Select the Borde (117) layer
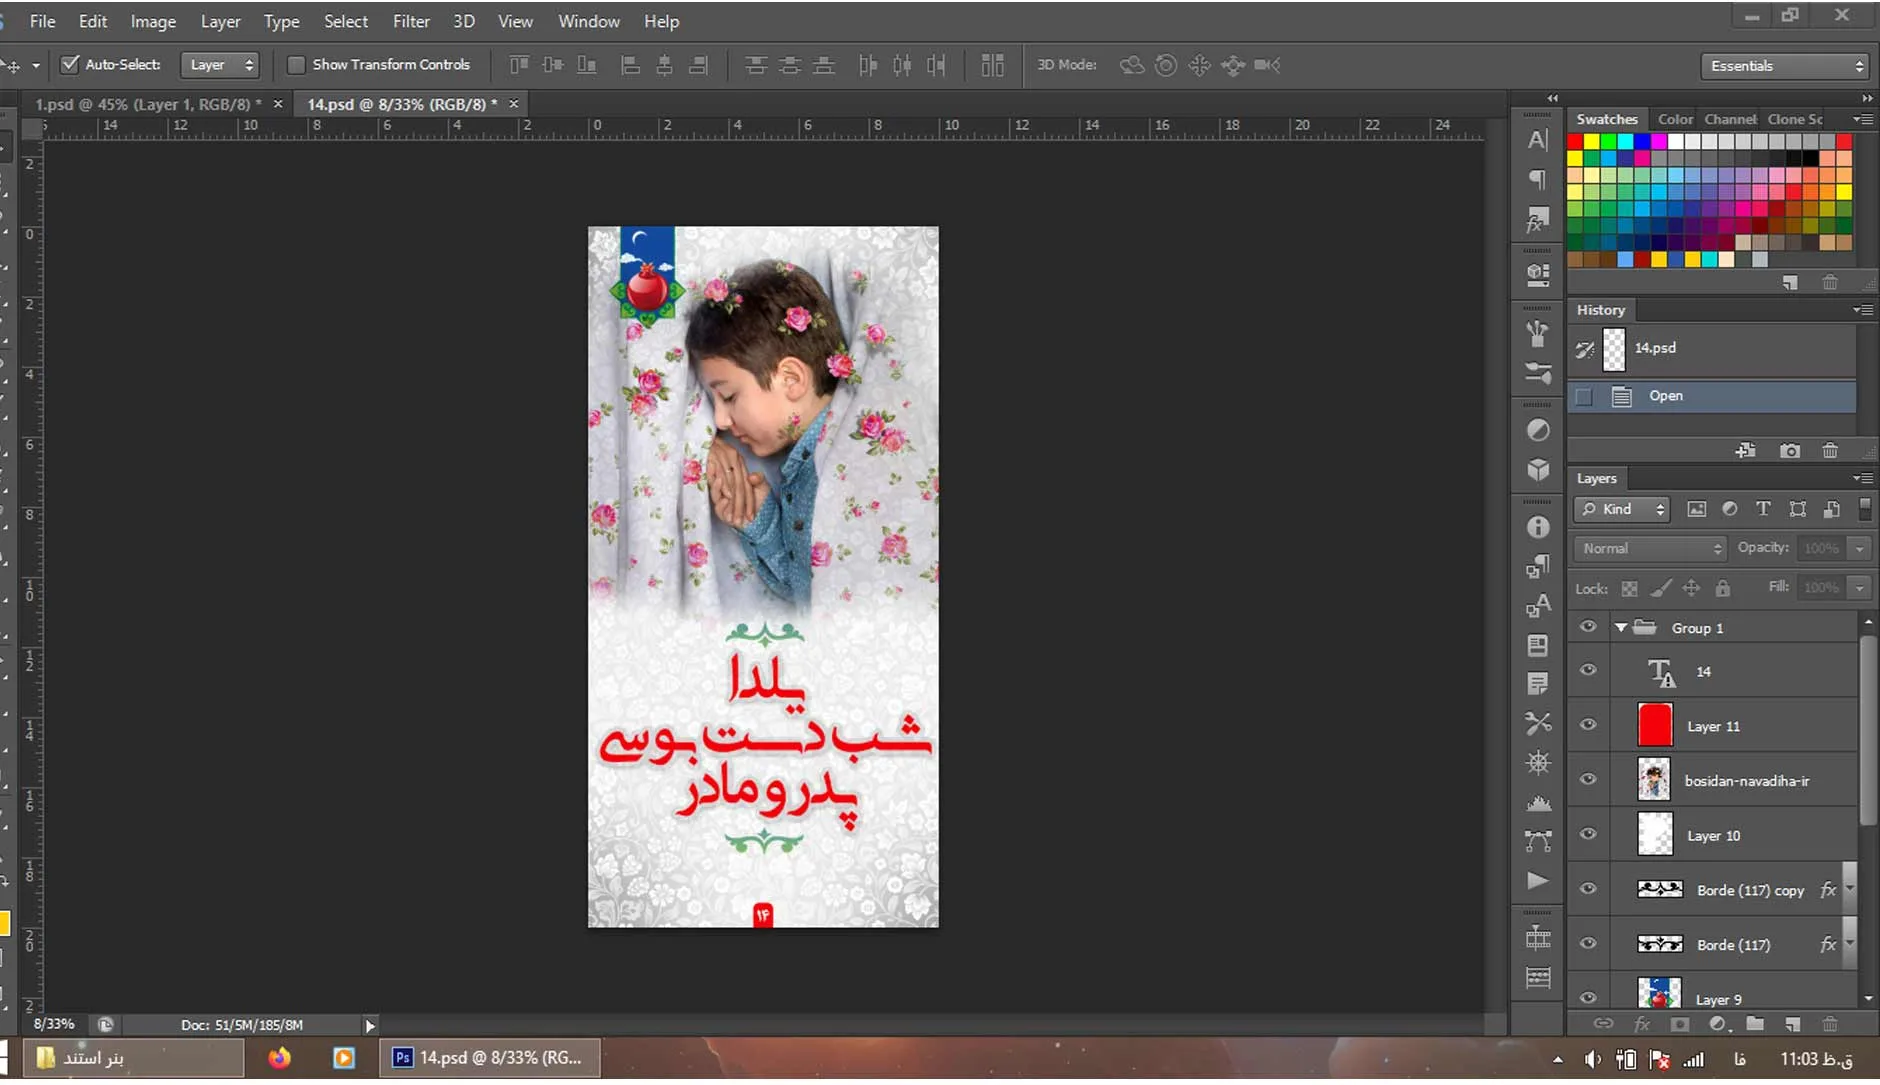The image size is (1880, 1085). 1733,945
